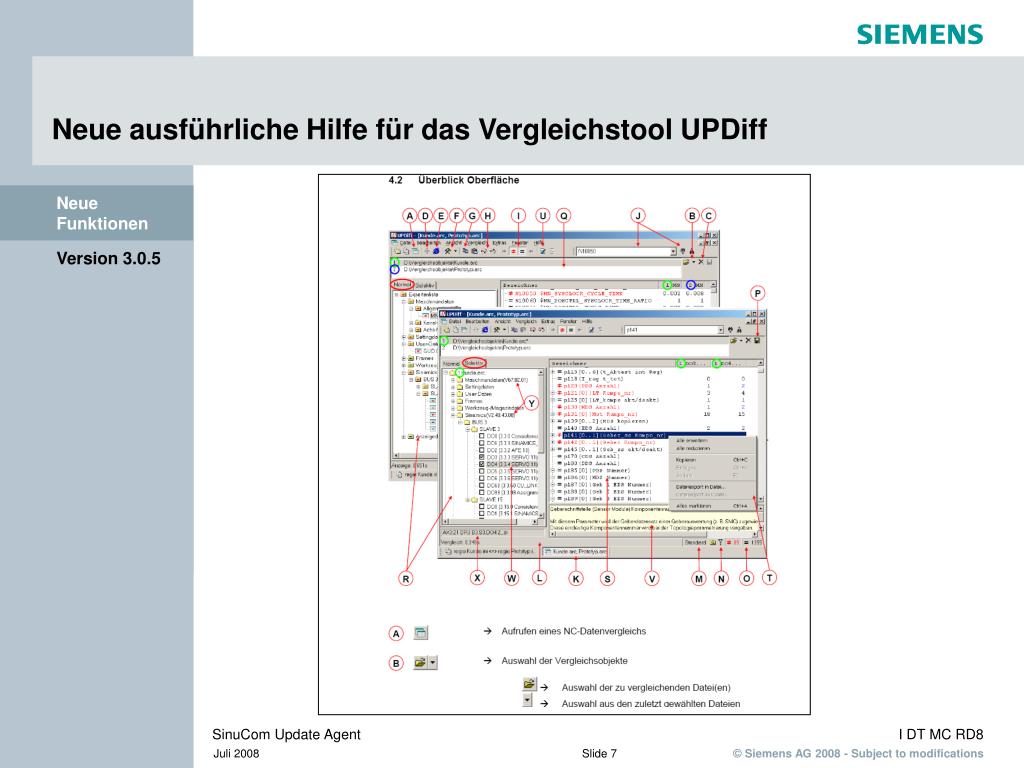Screen dimensions: 1024x768
Task: Select Prototyp.arc path row in front file list
Action: point(584,347)
